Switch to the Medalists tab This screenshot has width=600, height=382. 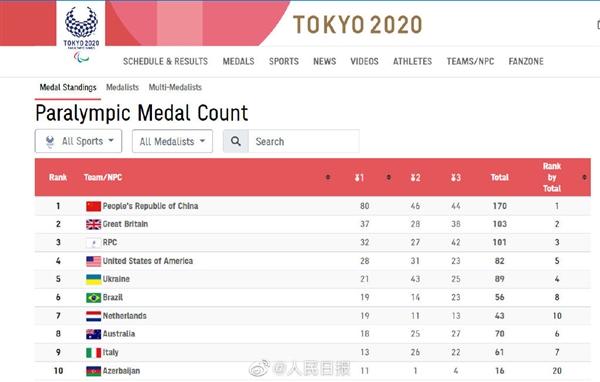(x=122, y=87)
